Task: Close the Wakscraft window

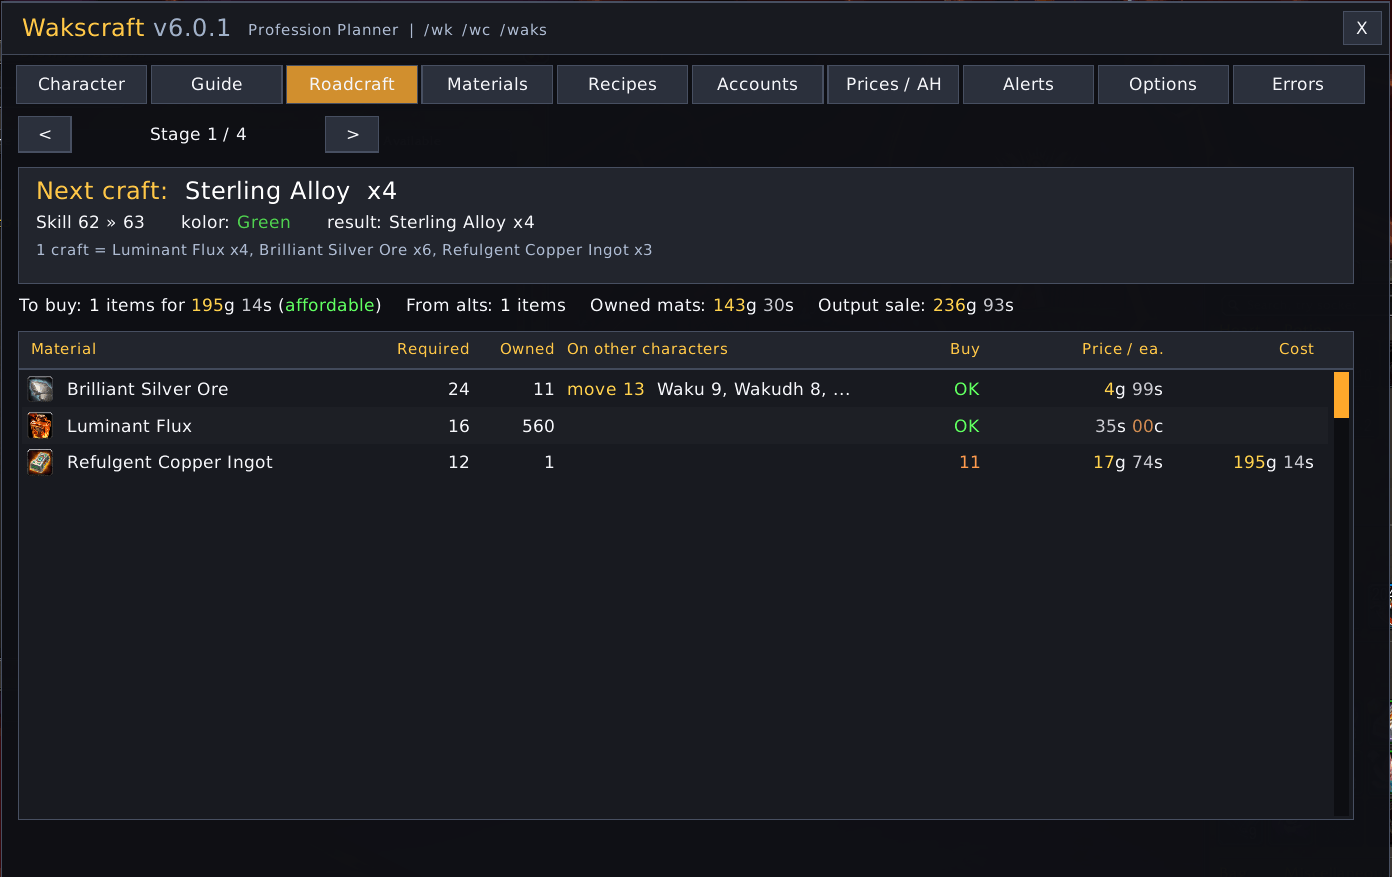Action: point(1362,28)
